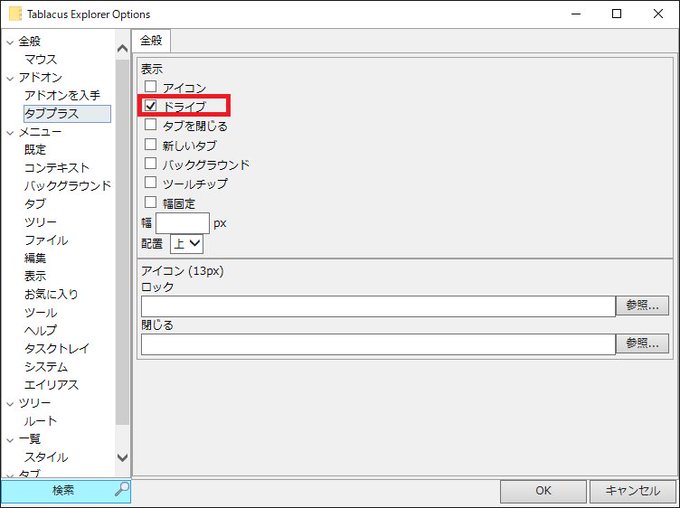The image size is (680, 508).
Task: Select タブプラス in the tree
Action: pos(67,114)
